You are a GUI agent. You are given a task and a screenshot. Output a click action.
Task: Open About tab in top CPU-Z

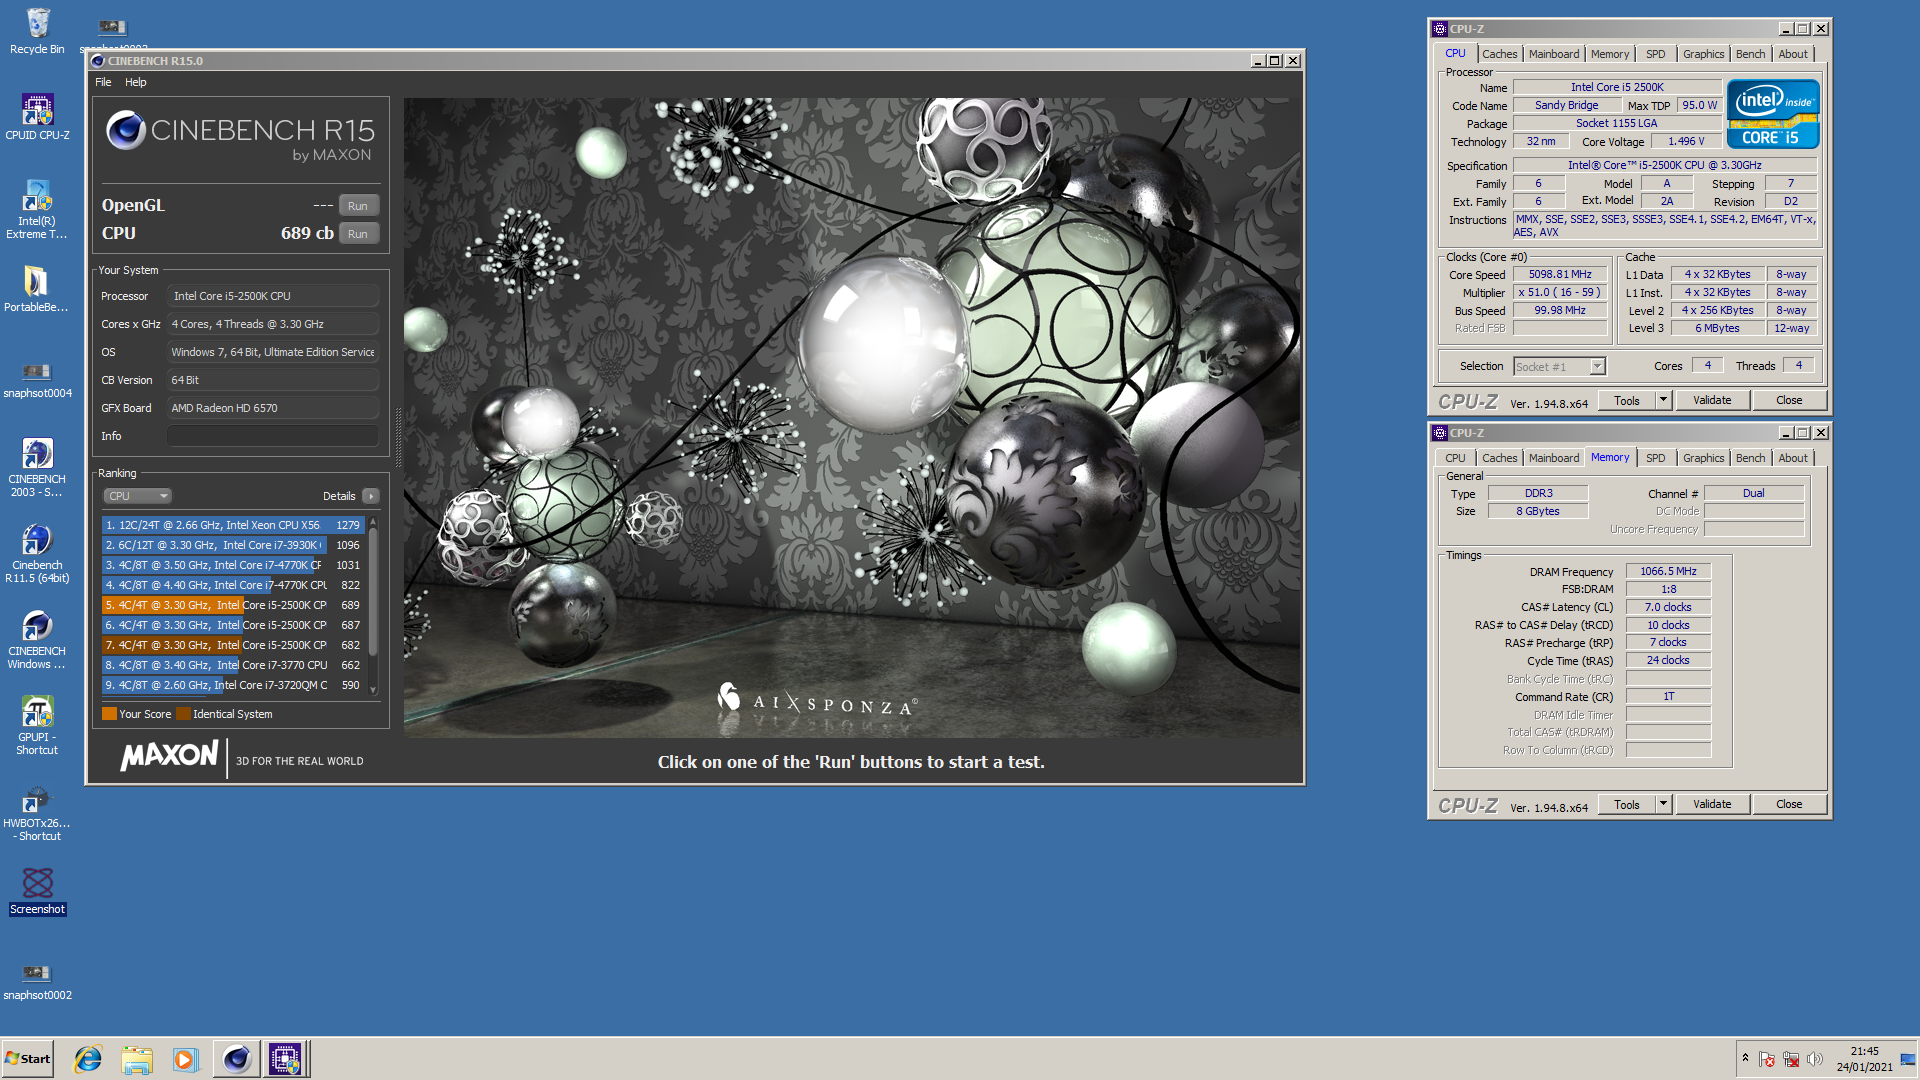pyautogui.click(x=1792, y=54)
